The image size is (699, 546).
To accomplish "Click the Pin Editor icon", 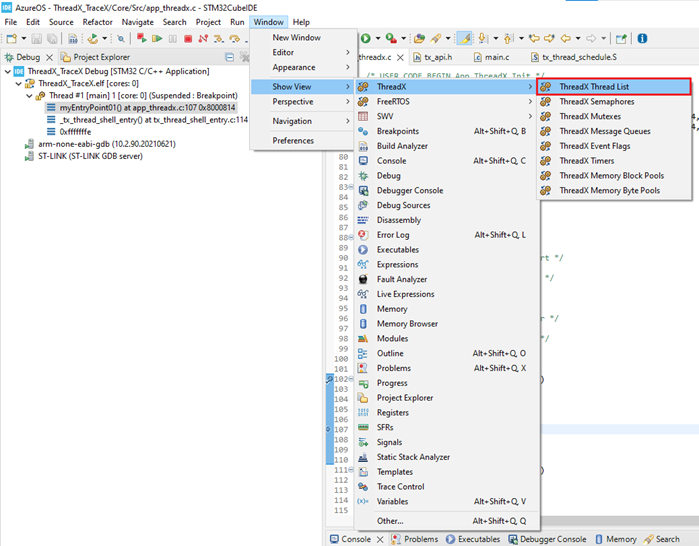I will (621, 39).
